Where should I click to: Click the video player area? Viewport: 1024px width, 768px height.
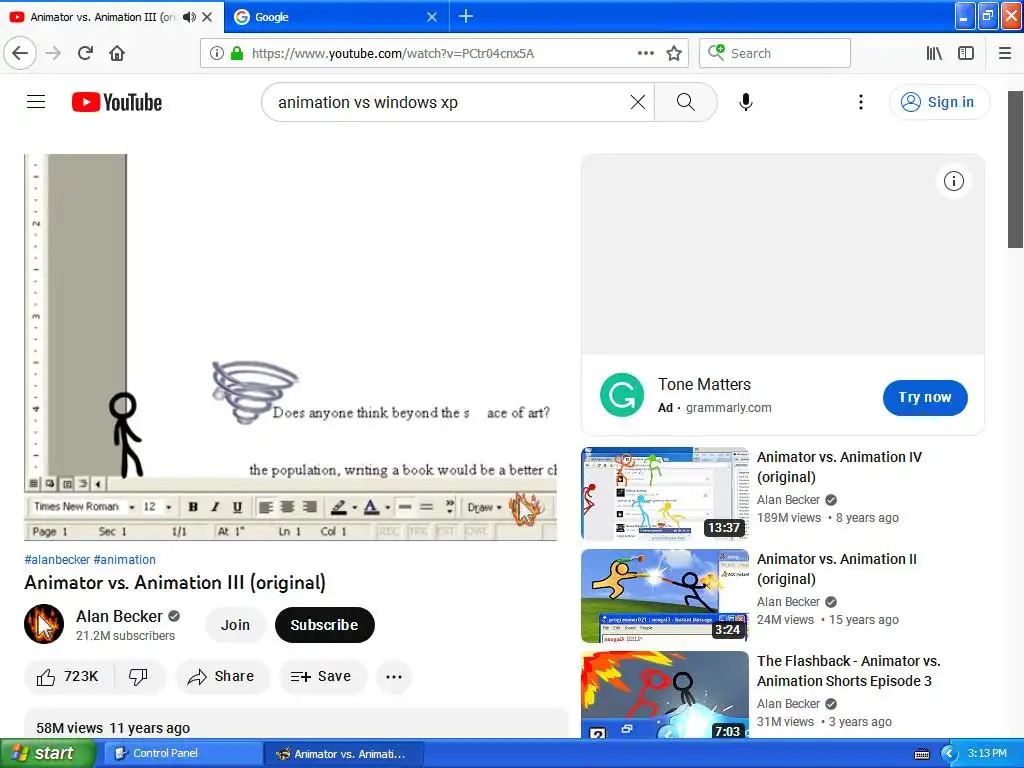coord(291,347)
